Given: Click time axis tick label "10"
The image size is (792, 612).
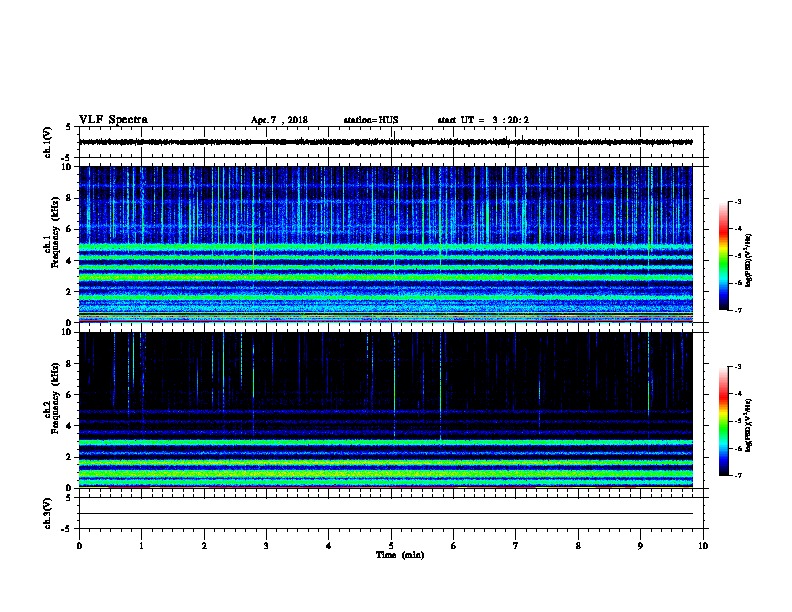Looking at the screenshot, I should (703, 546).
